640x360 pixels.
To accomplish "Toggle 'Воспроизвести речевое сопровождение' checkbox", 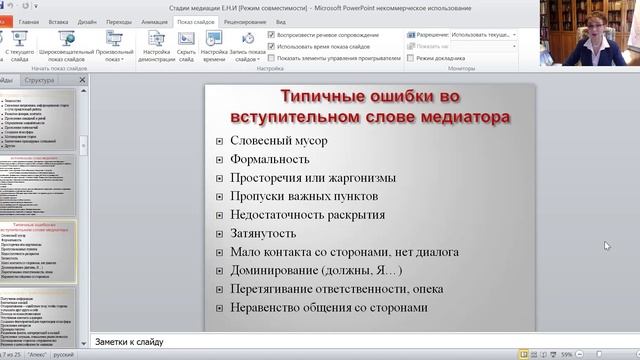I will pyautogui.click(x=271, y=35).
